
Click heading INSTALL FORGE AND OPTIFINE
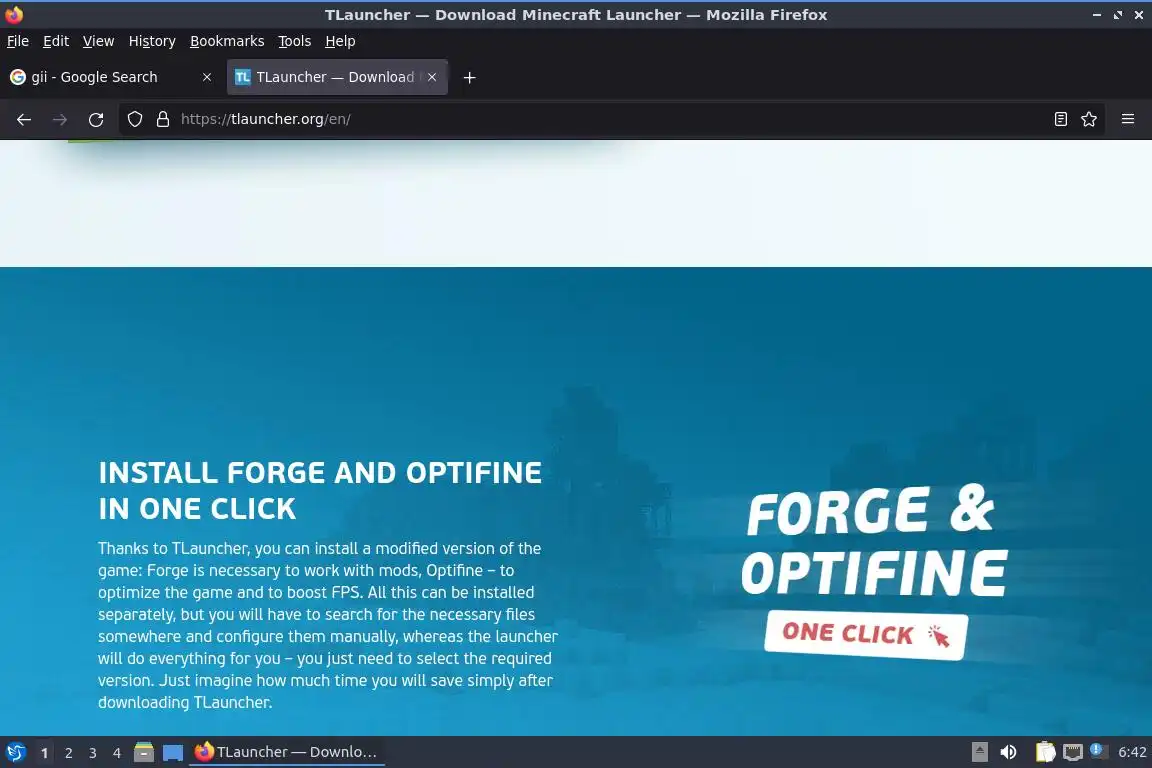pos(320,490)
